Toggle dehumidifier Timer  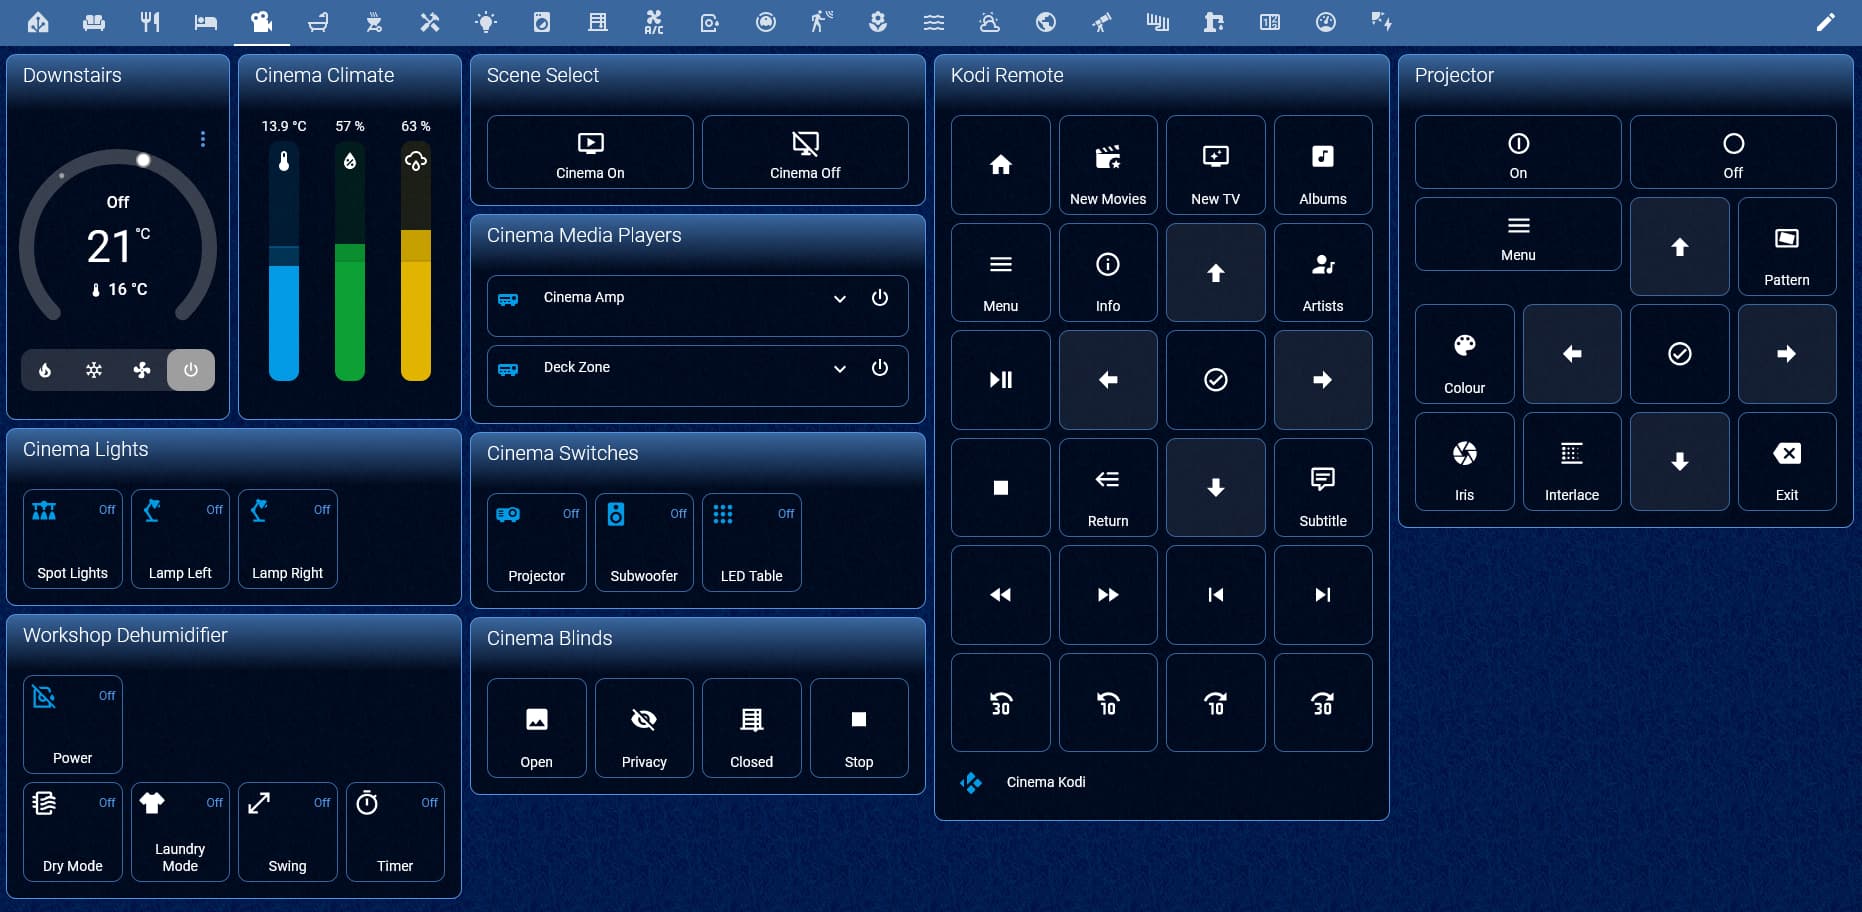[395, 832]
